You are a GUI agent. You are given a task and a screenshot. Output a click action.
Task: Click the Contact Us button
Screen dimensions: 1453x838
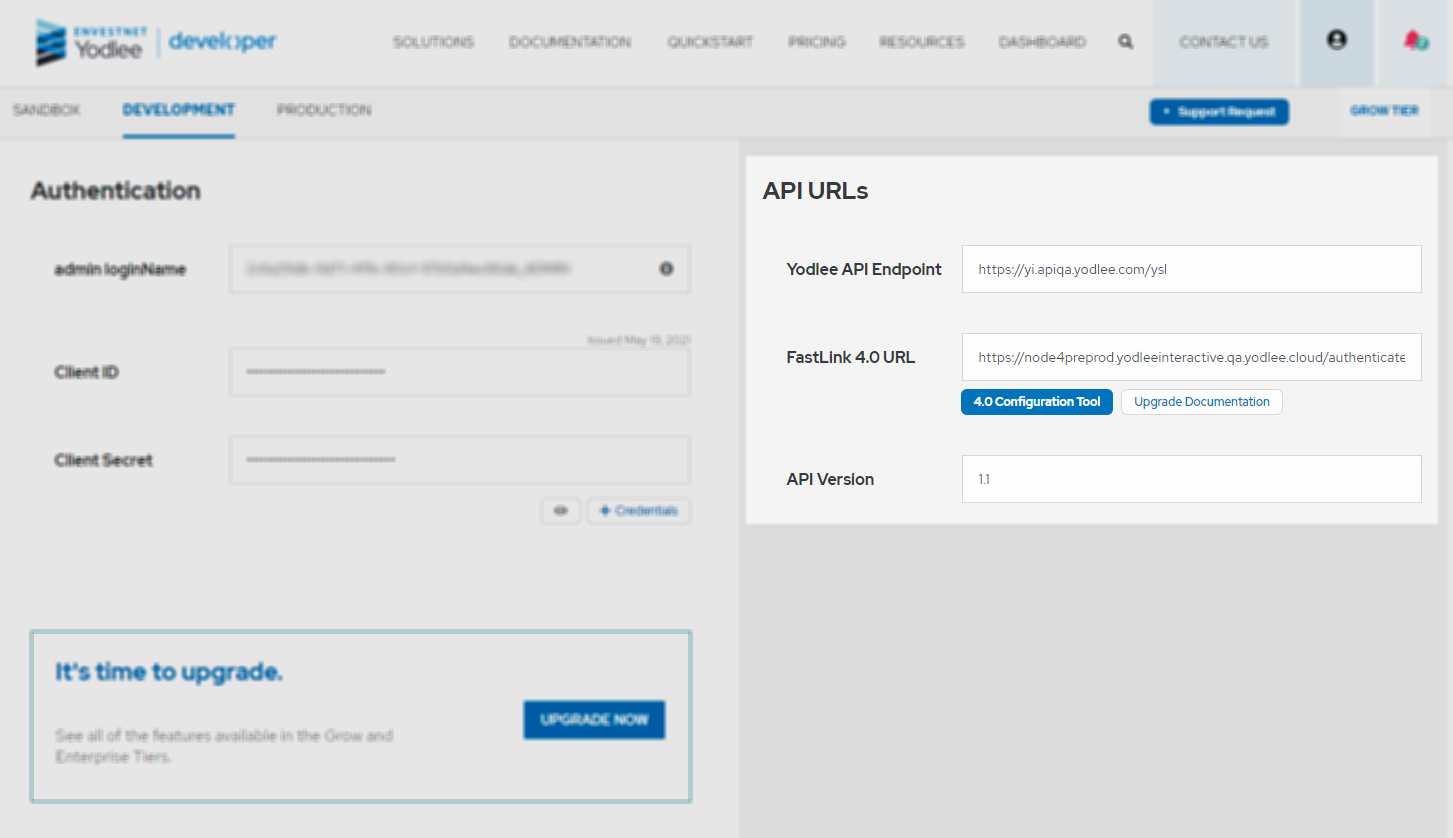click(x=1224, y=42)
